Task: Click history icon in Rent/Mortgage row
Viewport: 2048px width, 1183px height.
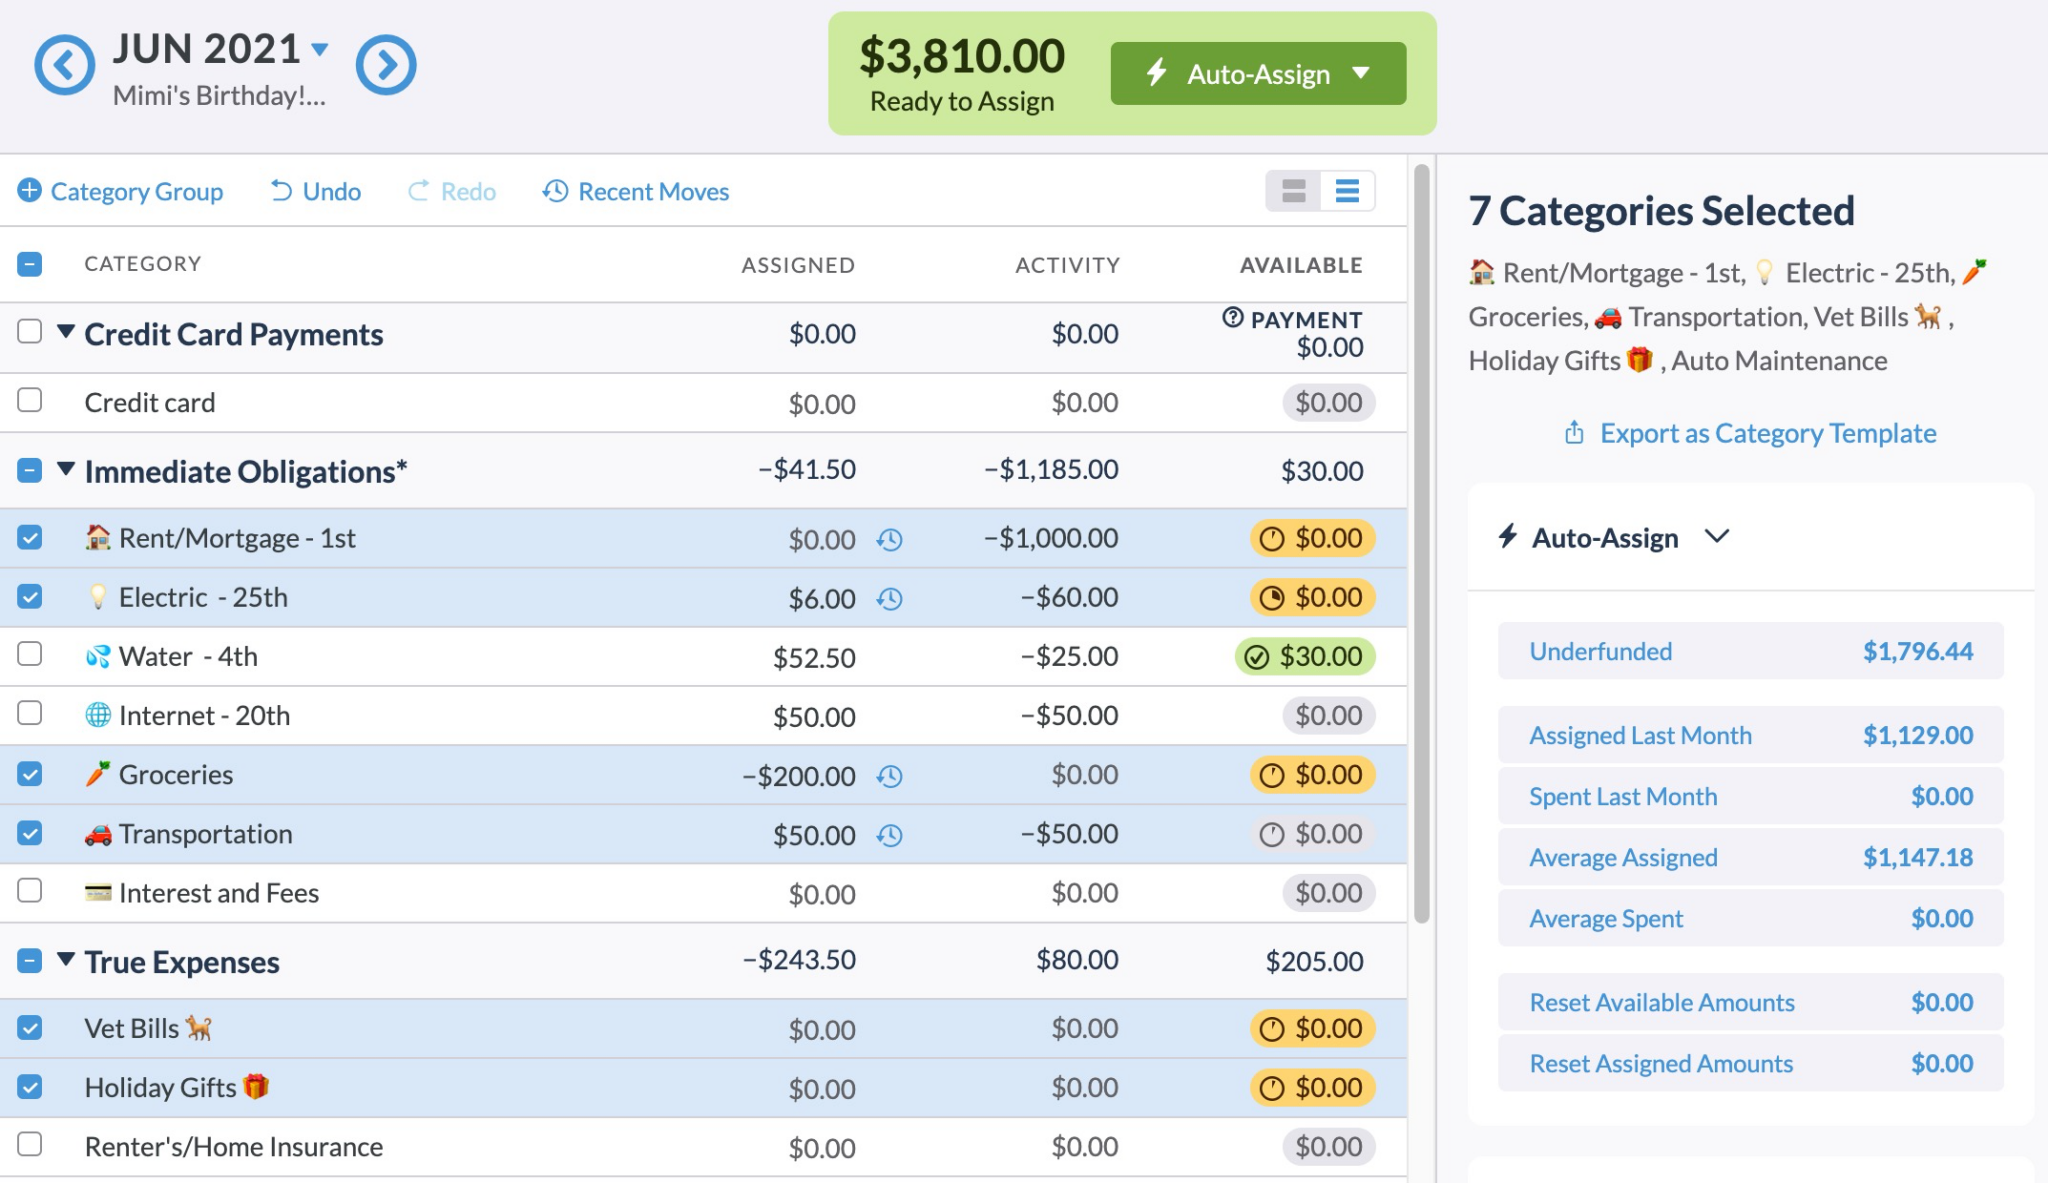Action: [x=889, y=540]
